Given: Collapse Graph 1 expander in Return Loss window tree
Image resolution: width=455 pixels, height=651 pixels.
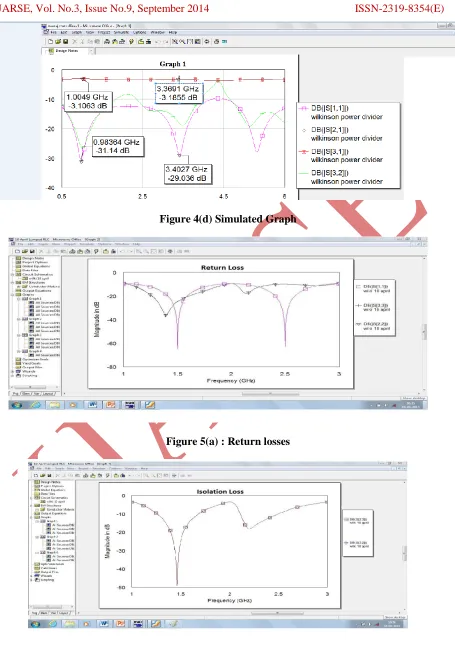Looking at the screenshot, I should coord(19,299).
